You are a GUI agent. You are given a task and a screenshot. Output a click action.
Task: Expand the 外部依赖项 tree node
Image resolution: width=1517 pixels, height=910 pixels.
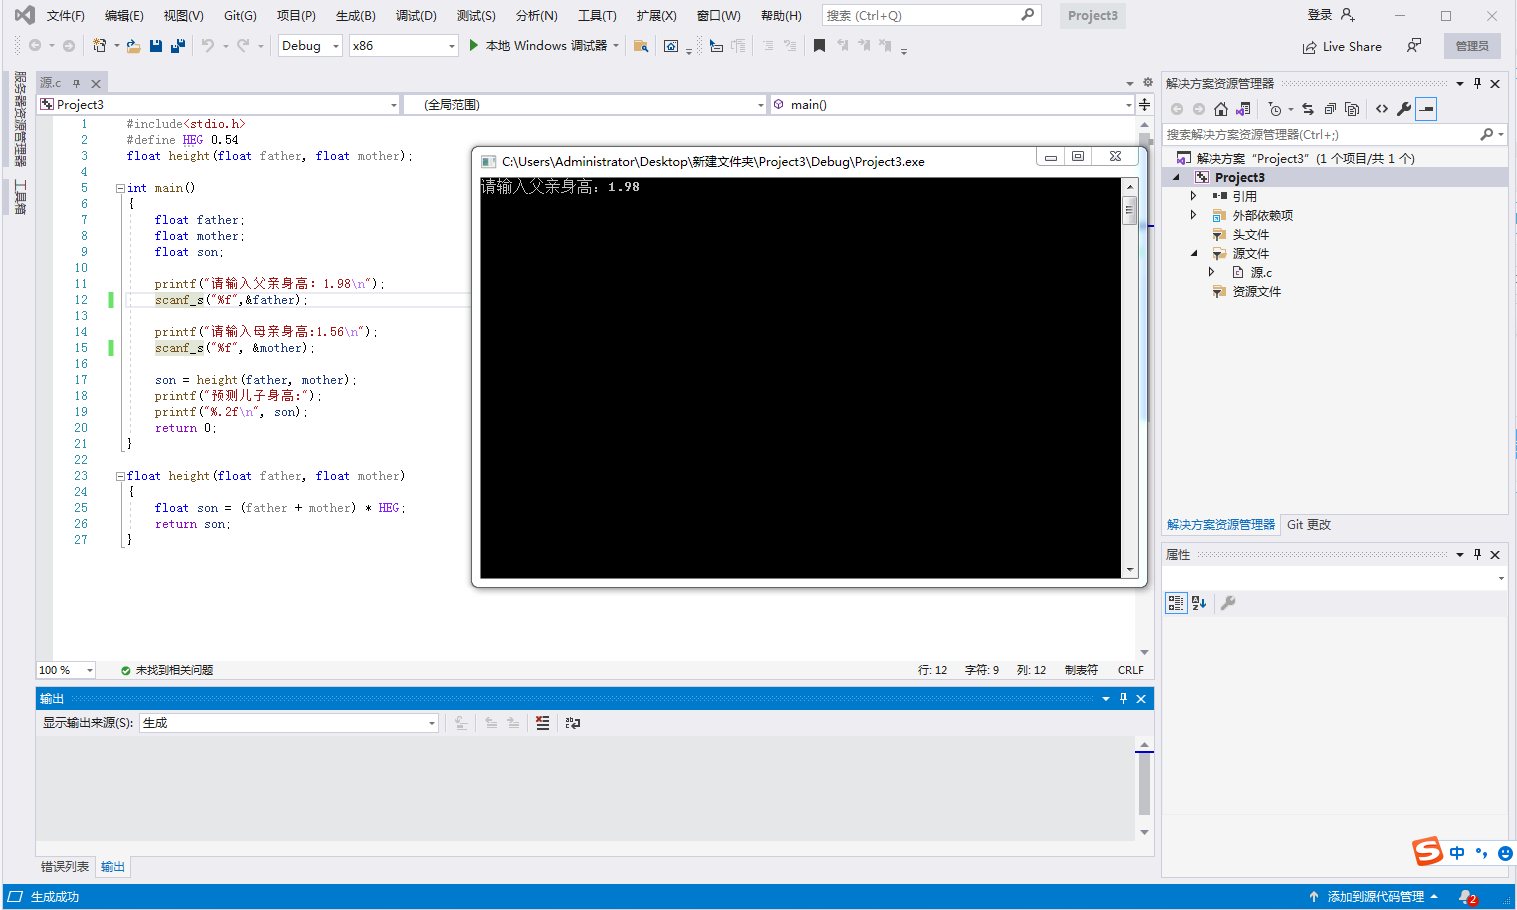(x=1193, y=215)
